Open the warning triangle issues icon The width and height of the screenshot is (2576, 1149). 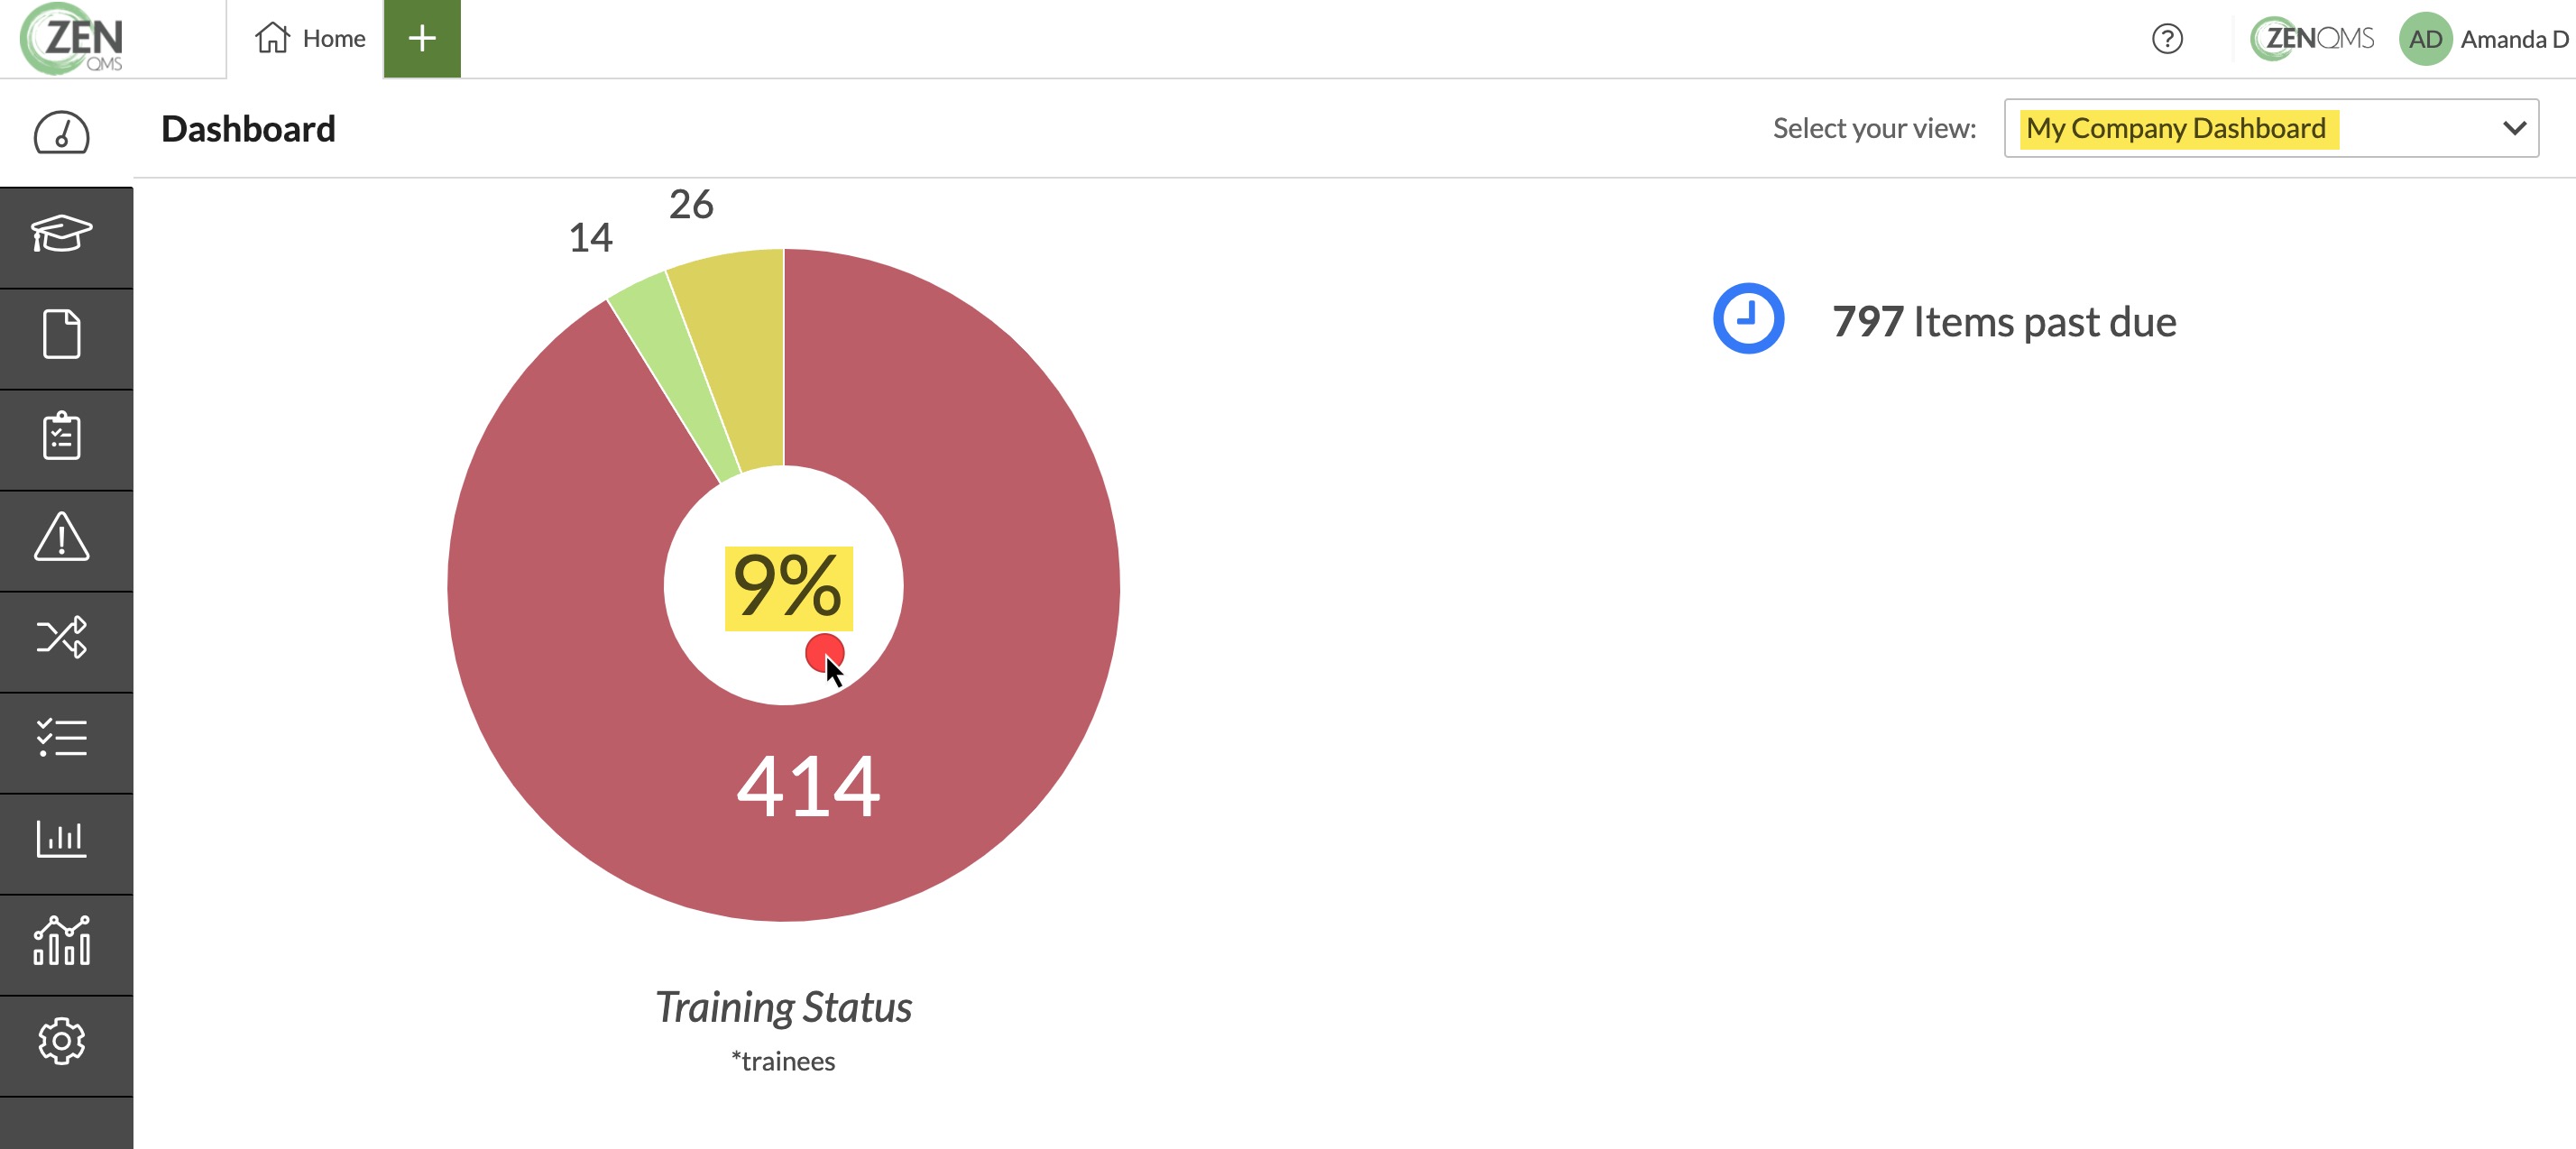pyautogui.click(x=62, y=538)
